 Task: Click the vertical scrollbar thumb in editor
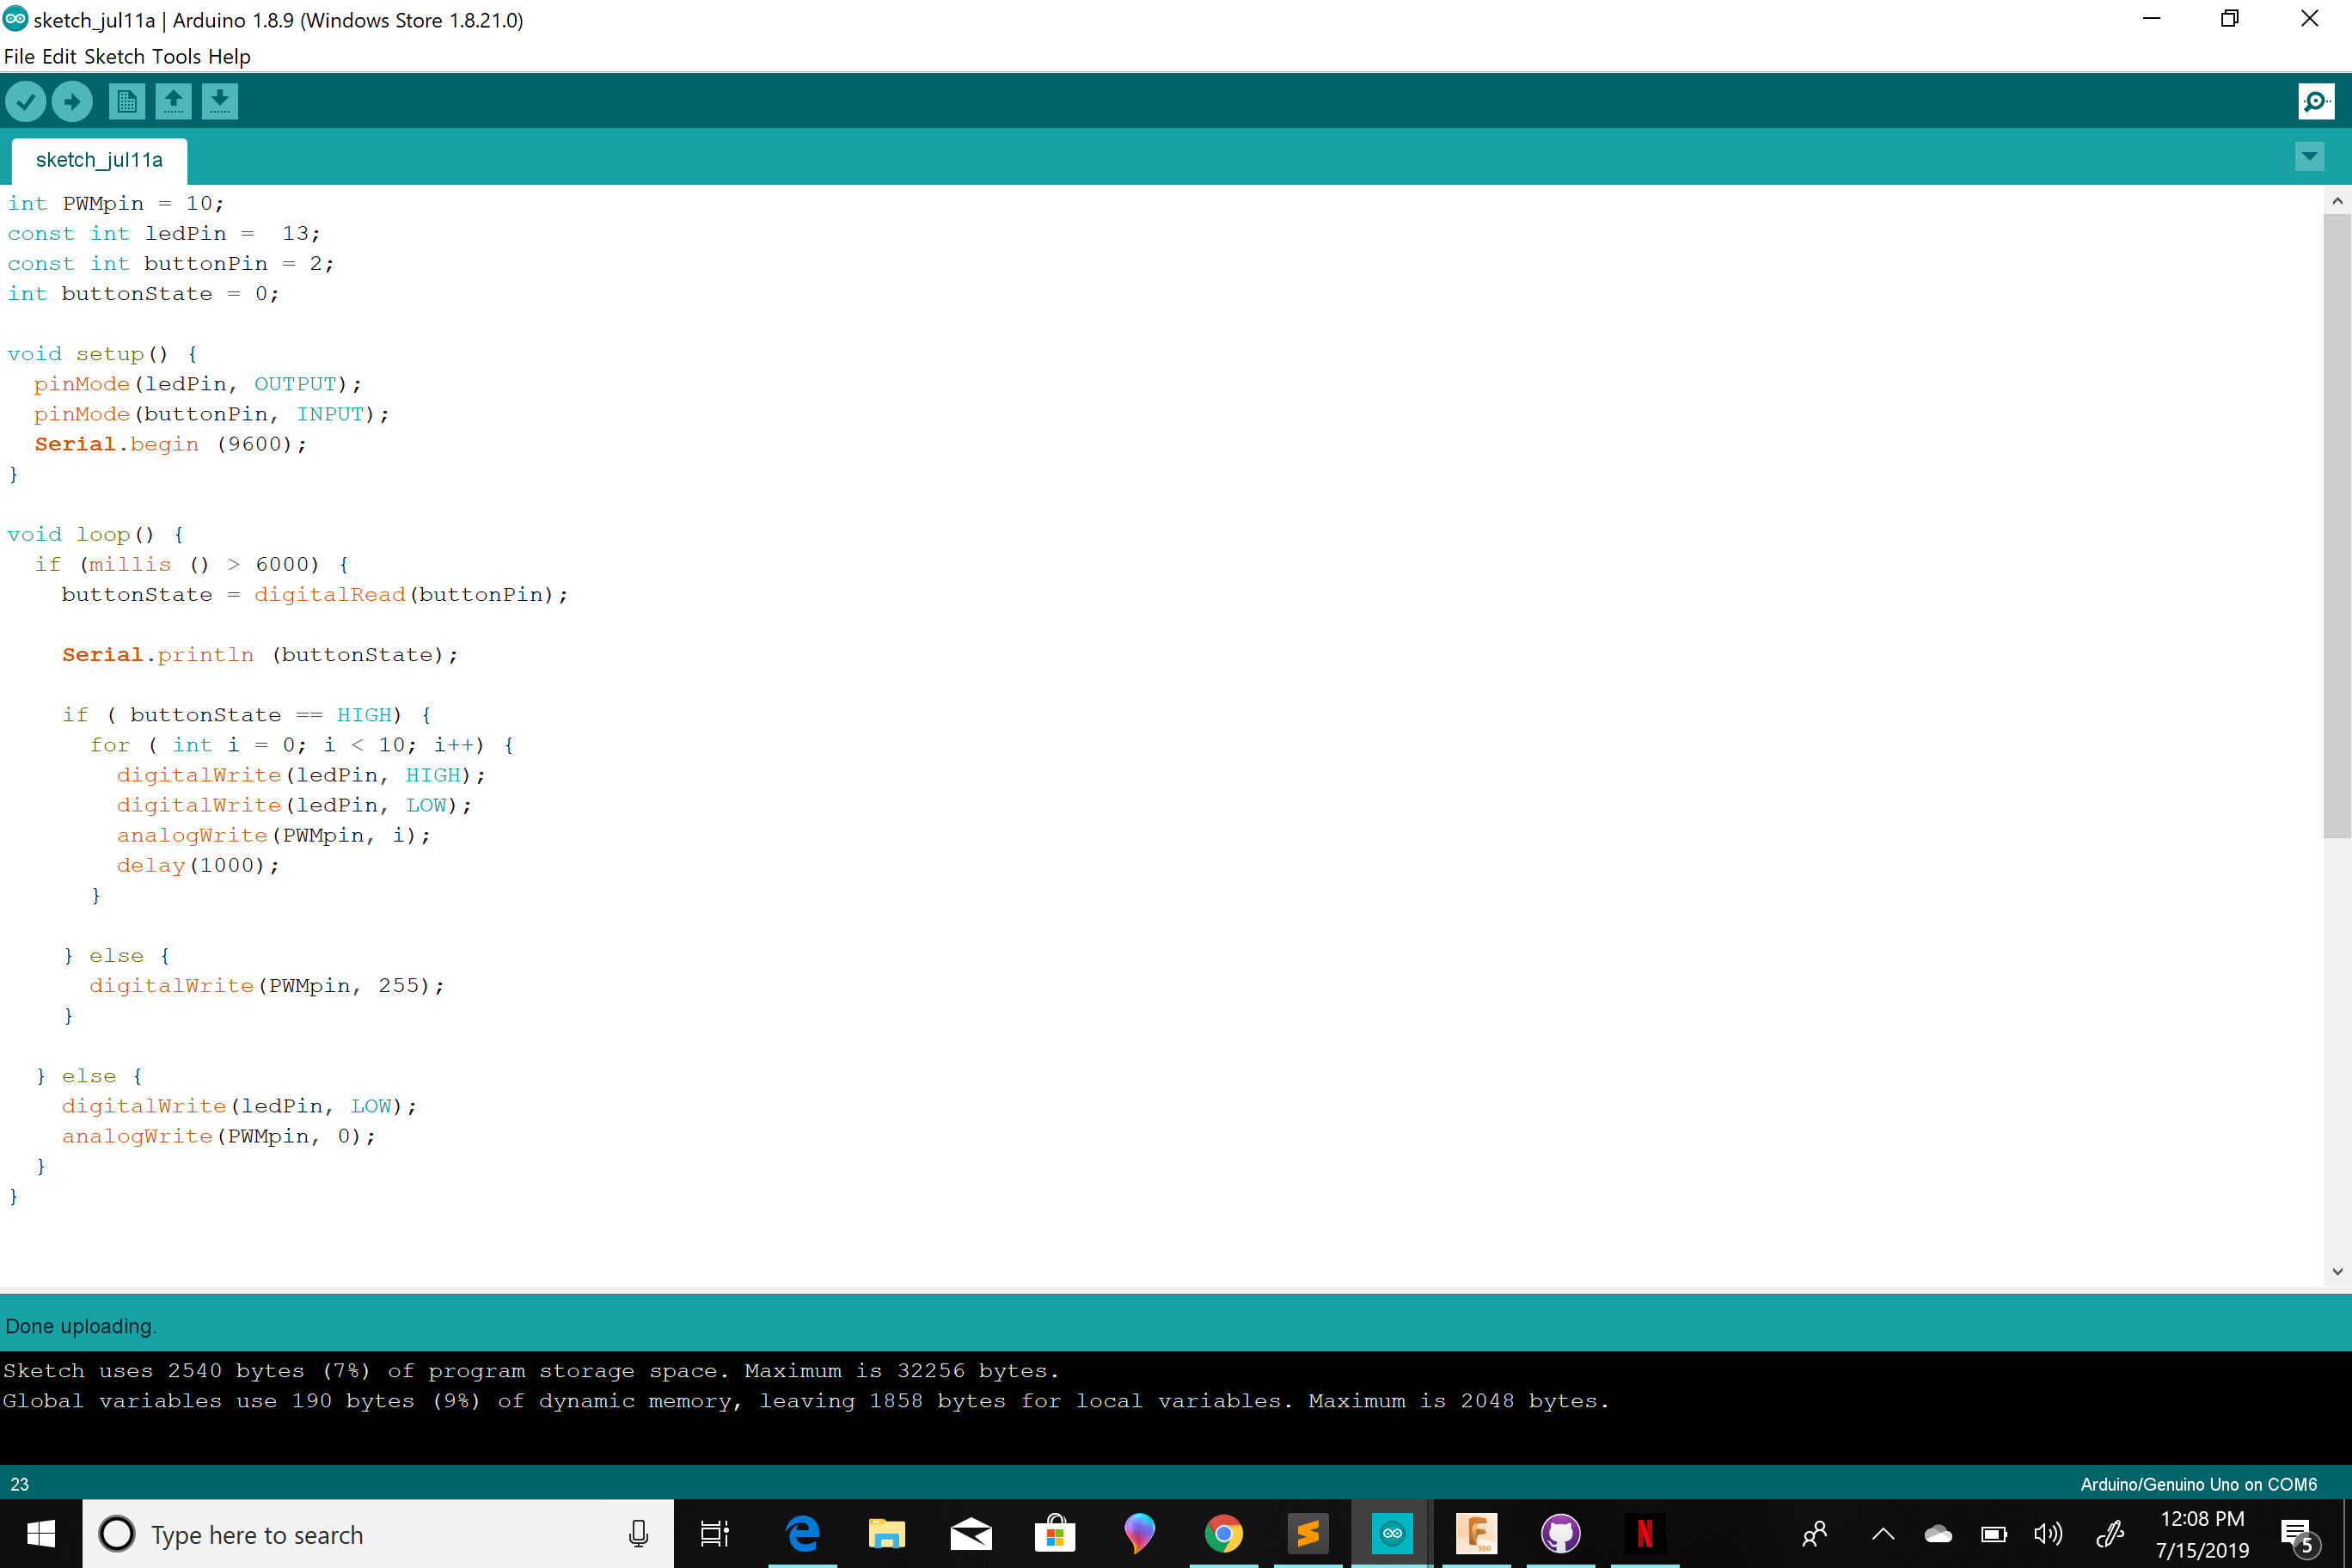point(2337,525)
